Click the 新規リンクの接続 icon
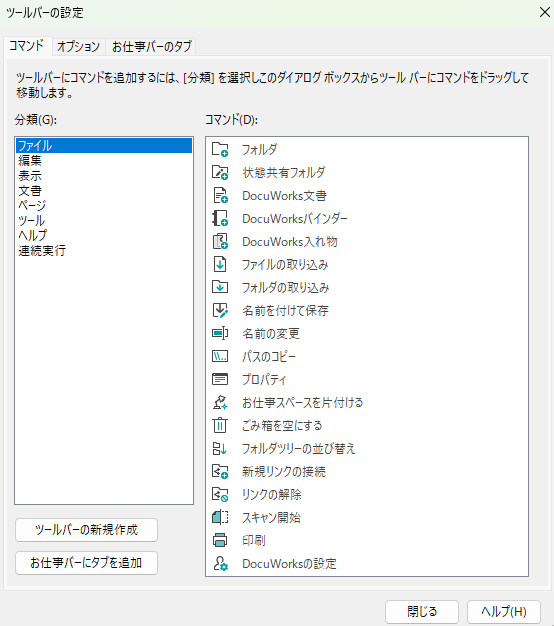 point(220,471)
